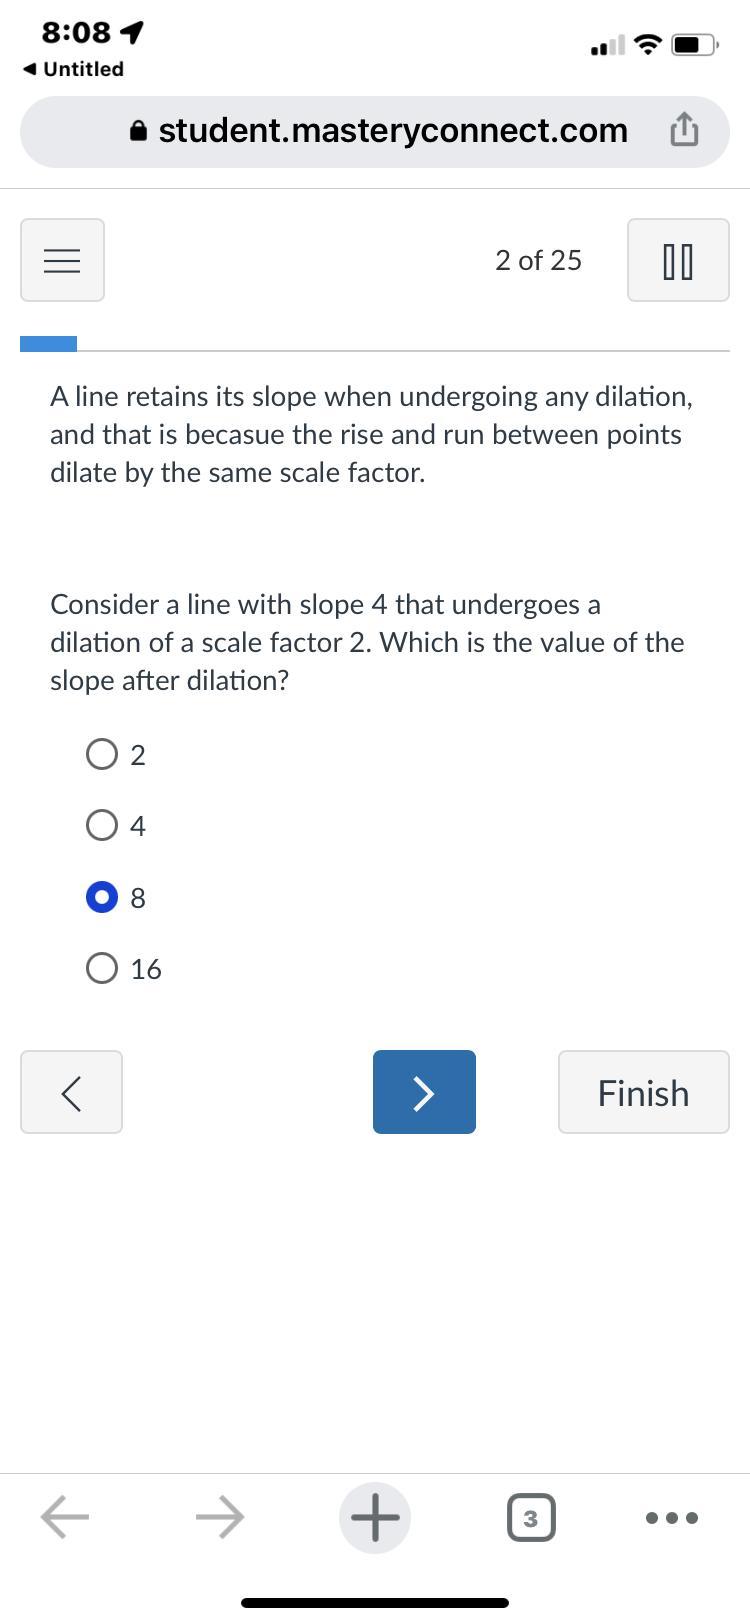Click the Finish button

tap(643, 1092)
